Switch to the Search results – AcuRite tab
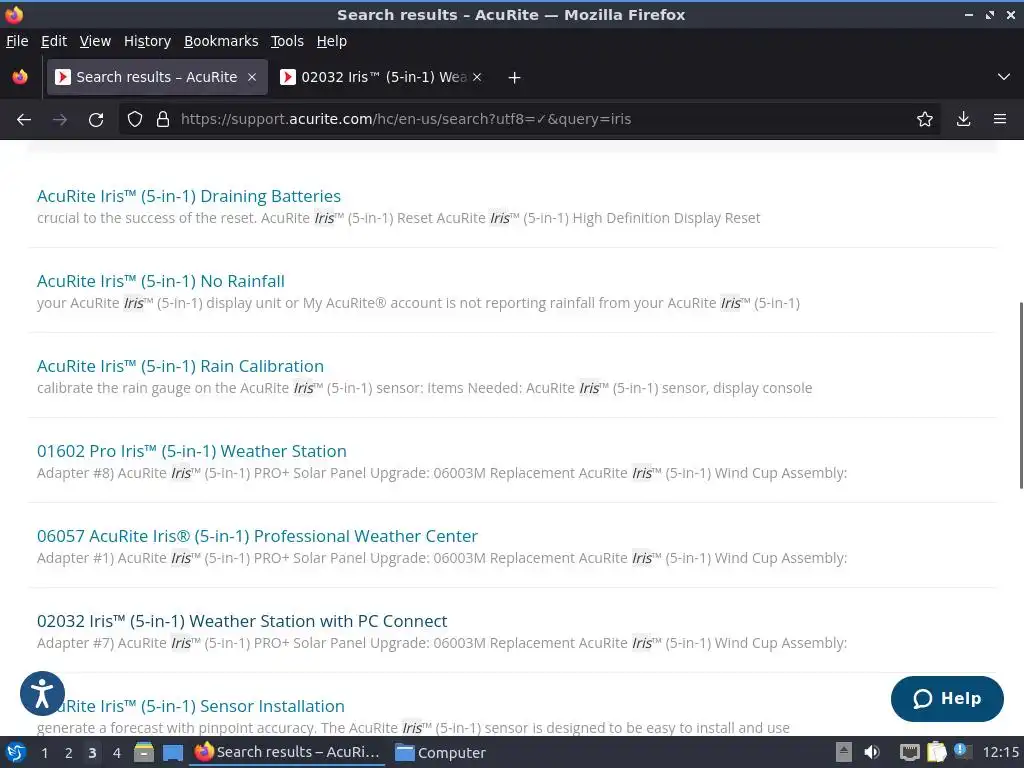 157,78
